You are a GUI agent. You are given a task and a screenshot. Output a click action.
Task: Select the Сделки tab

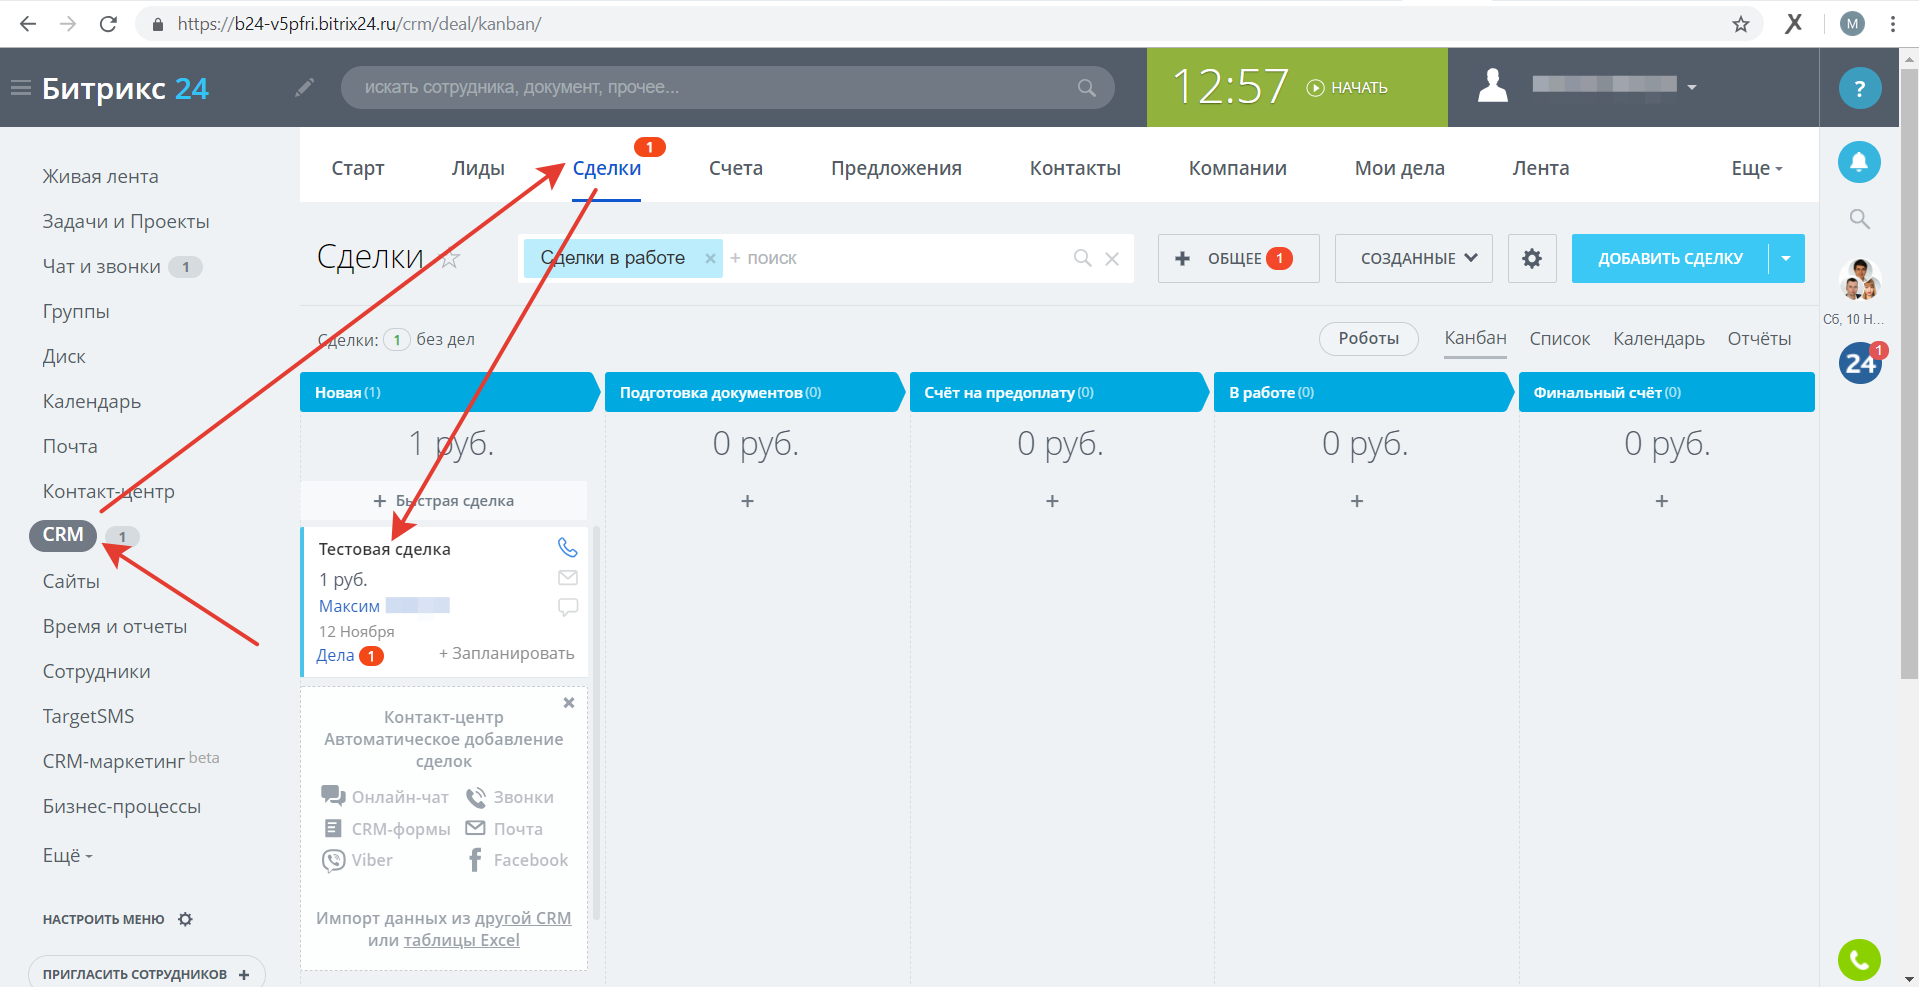pos(607,168)
